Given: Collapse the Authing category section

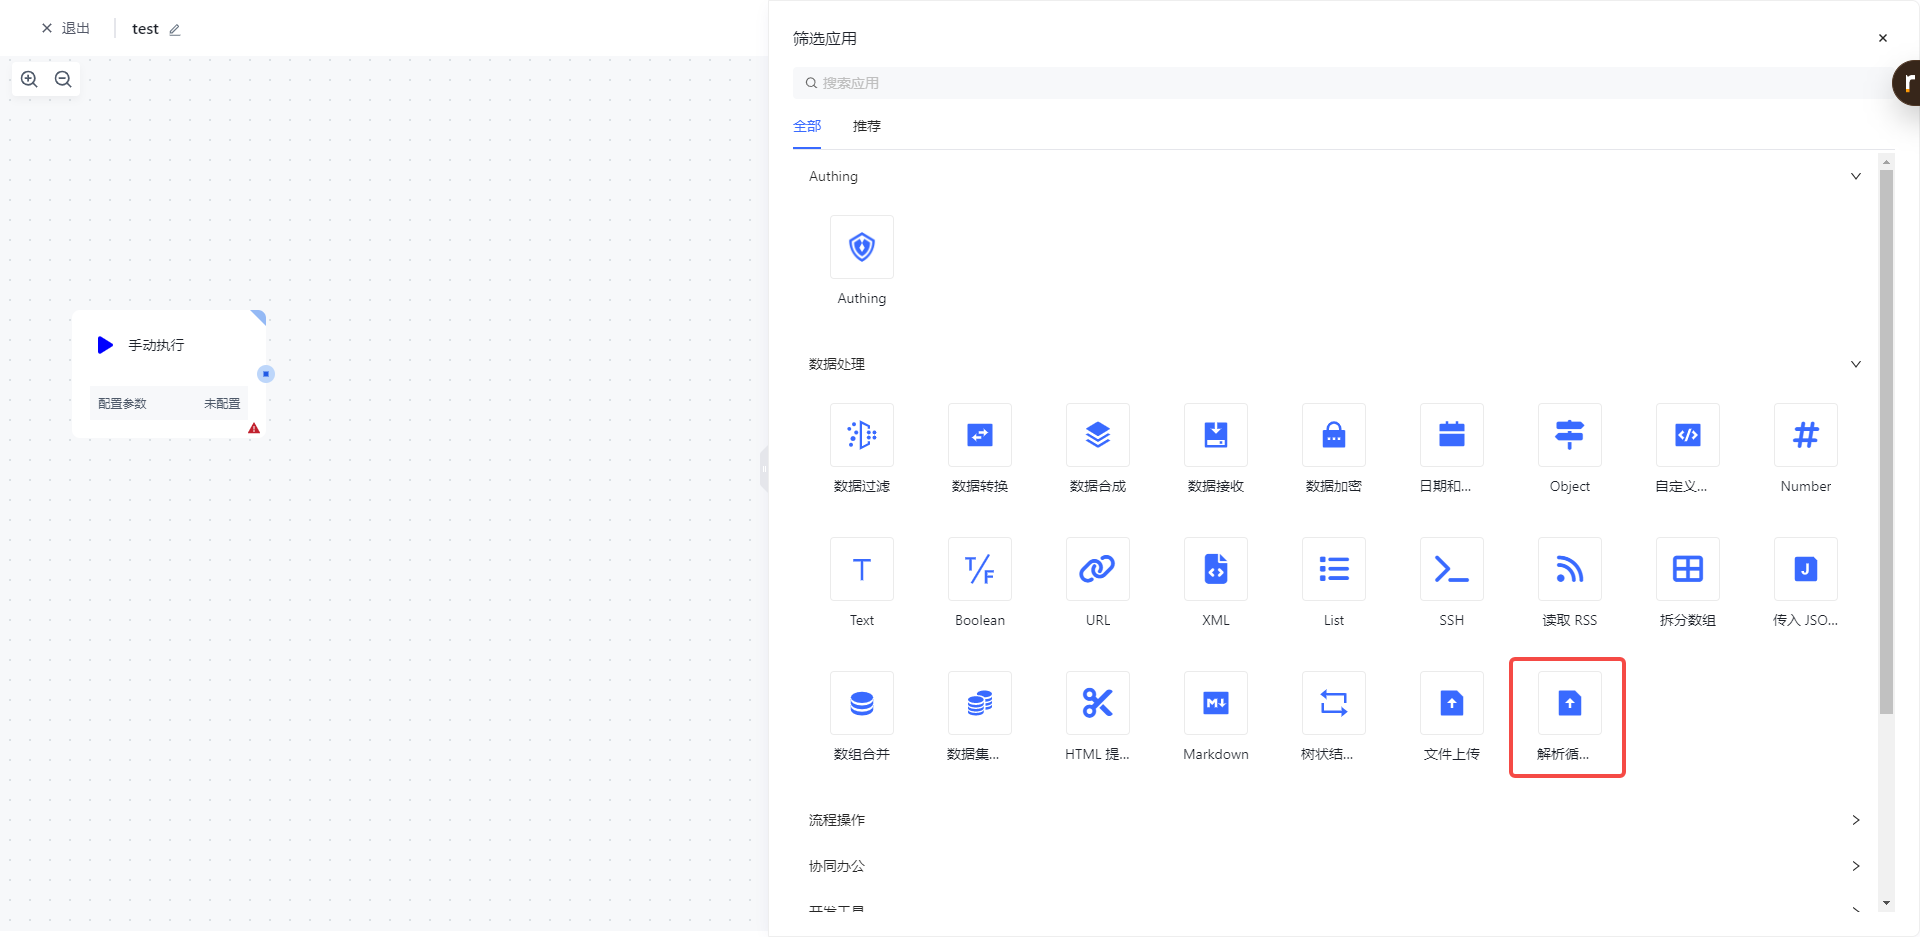Looking at the screenshot, I should (1855, 176).
